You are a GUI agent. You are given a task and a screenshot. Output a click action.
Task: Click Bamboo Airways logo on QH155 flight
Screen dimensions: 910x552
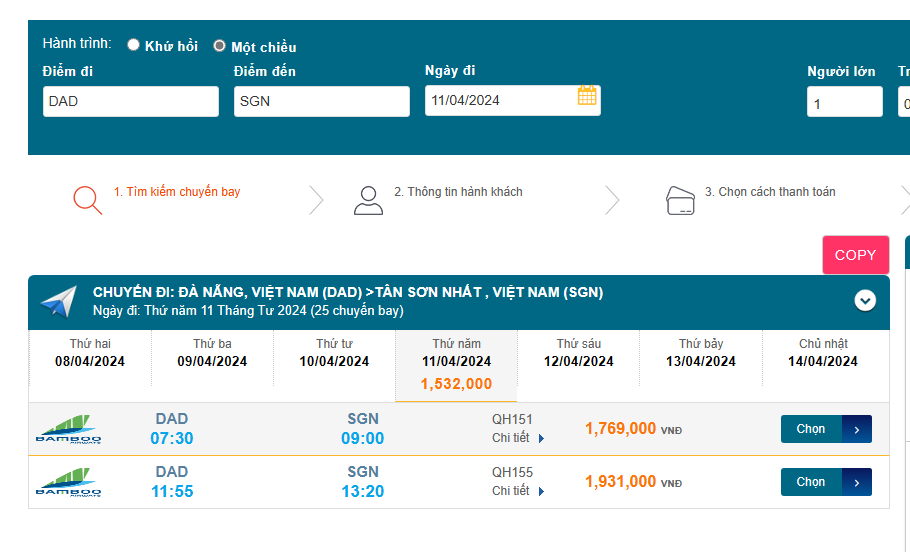tap(68, 482)
